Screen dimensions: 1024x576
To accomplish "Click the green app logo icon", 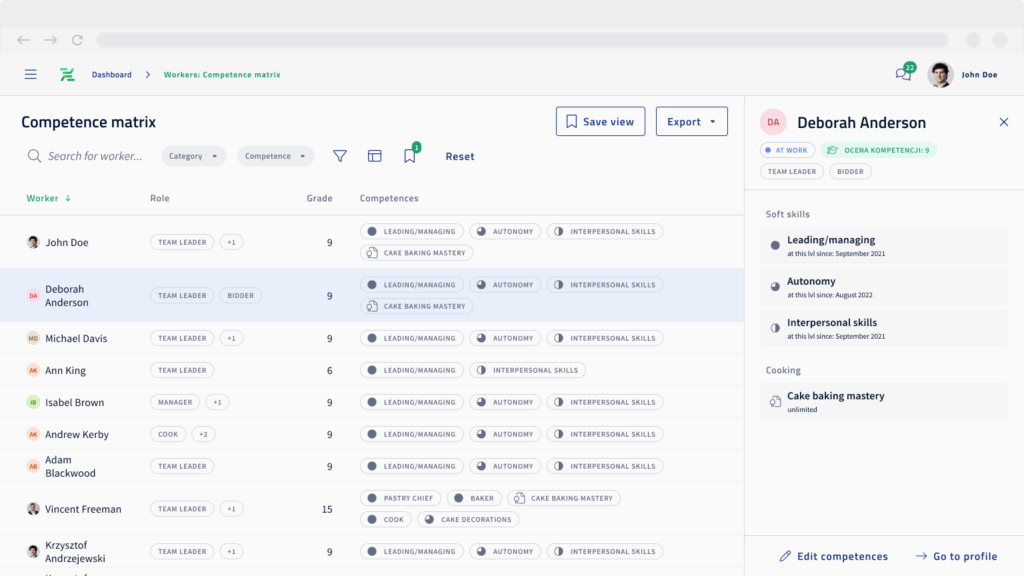I will click(x=67, y=75).
